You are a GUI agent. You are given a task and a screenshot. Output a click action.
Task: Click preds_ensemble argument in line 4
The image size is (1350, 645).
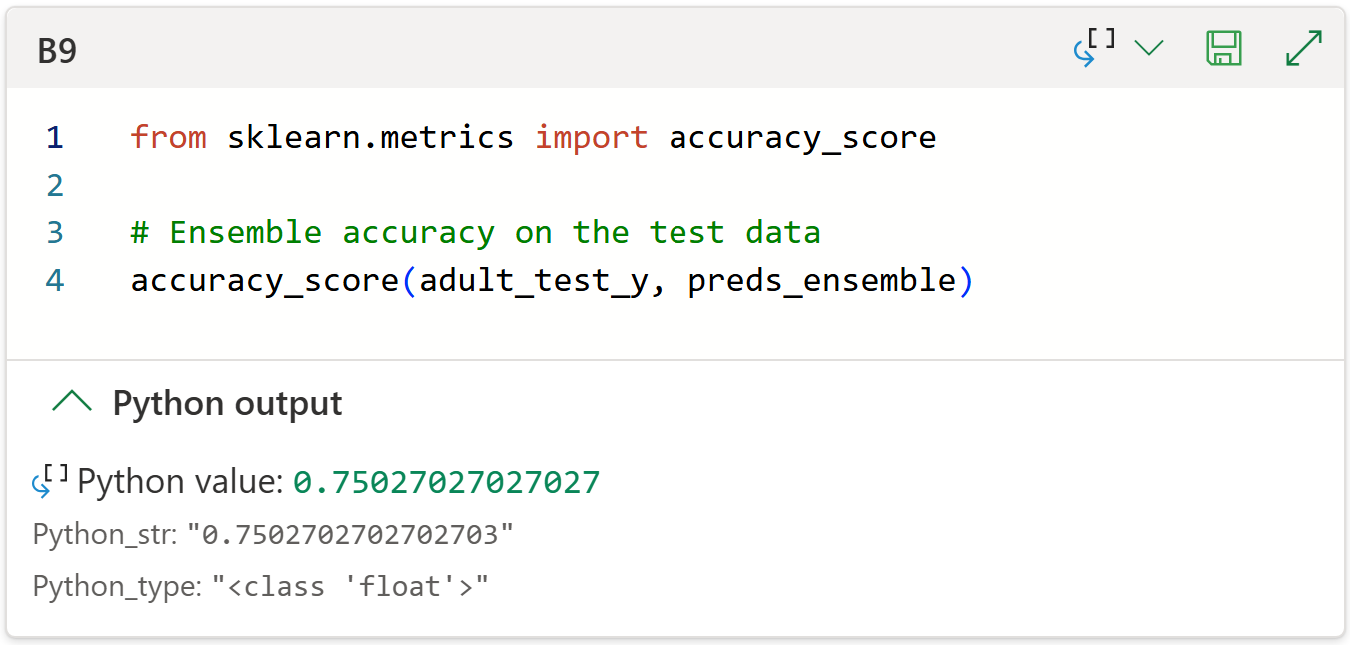tap(822, 281)
